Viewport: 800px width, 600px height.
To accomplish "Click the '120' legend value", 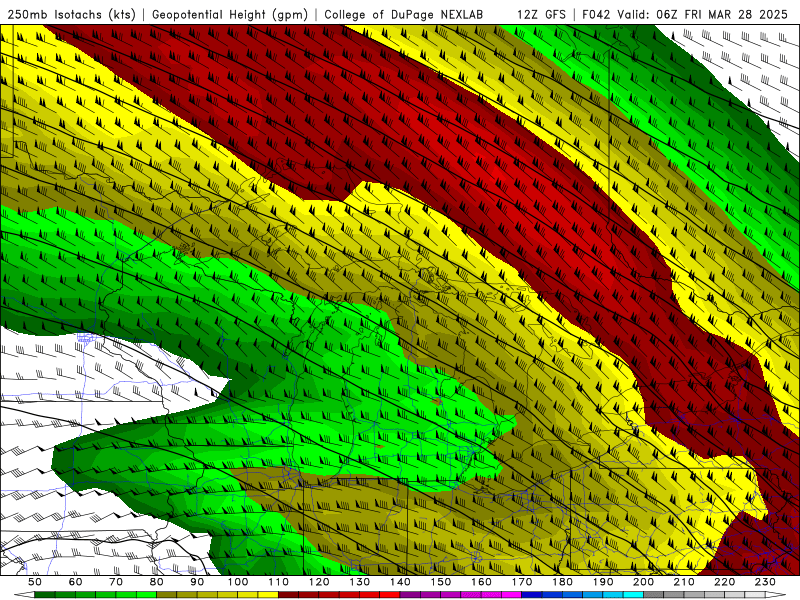I will tap(319, 582).
